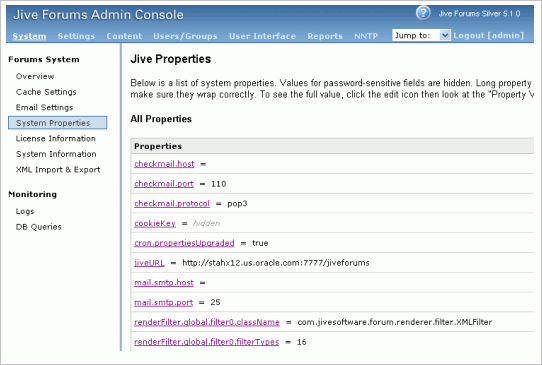Viewport: 542px width, 365px height.
Task: Open Email Settings in the sidebar
Action: click(x=44, y=107)
